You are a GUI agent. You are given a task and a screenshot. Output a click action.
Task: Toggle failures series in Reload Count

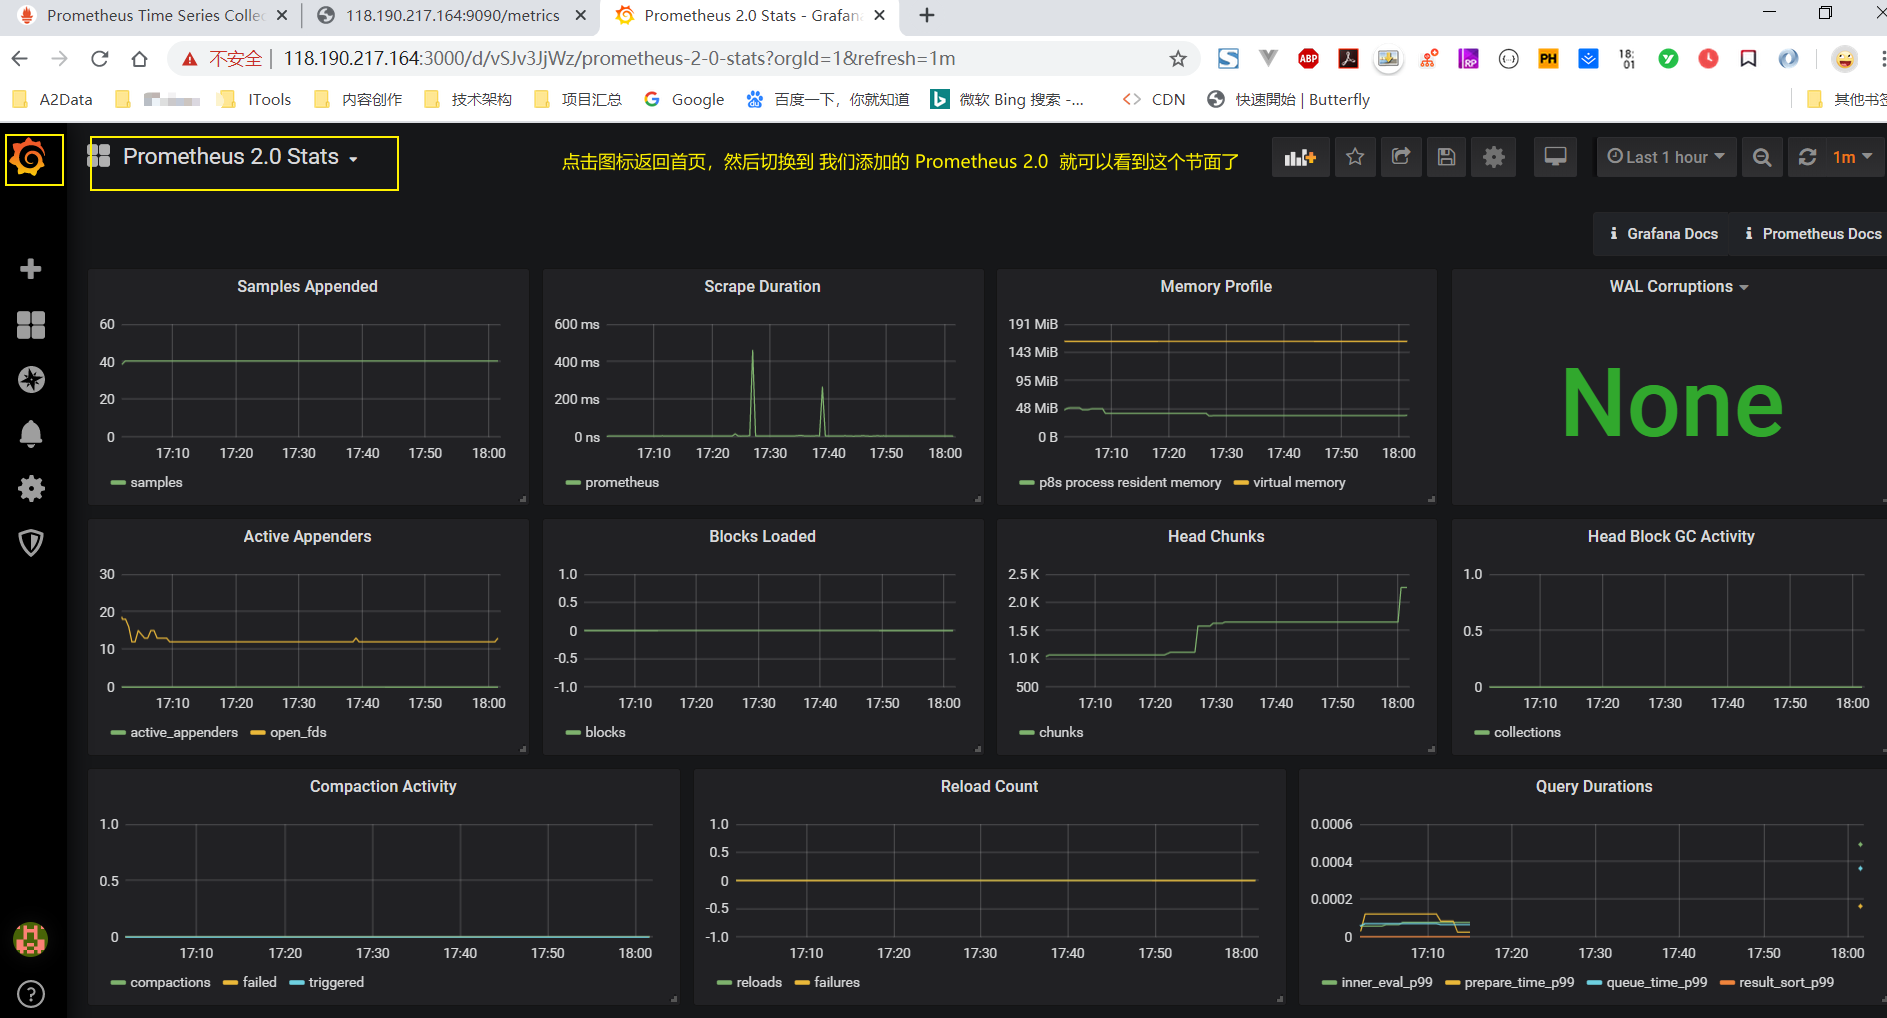tap(836, 983)
